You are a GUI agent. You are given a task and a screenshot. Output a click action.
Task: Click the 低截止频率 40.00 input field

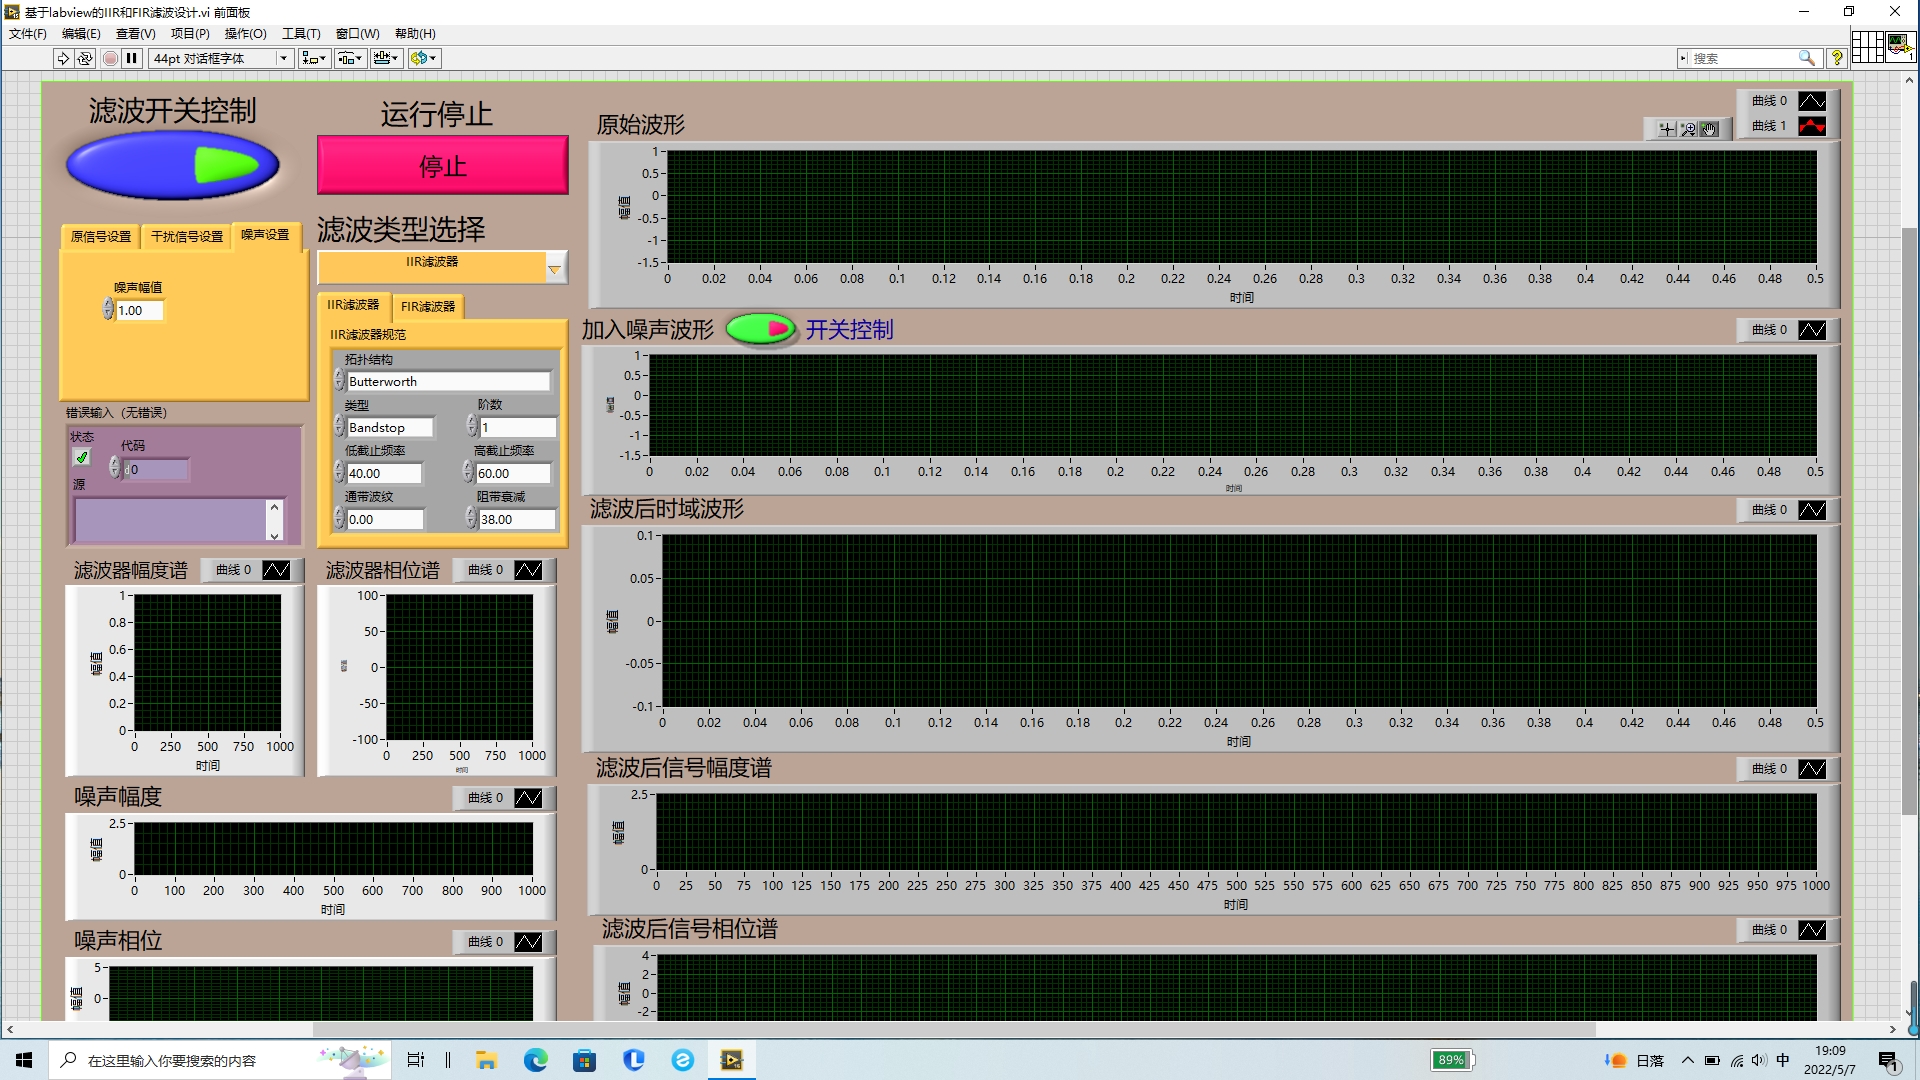tap(383, 474)
